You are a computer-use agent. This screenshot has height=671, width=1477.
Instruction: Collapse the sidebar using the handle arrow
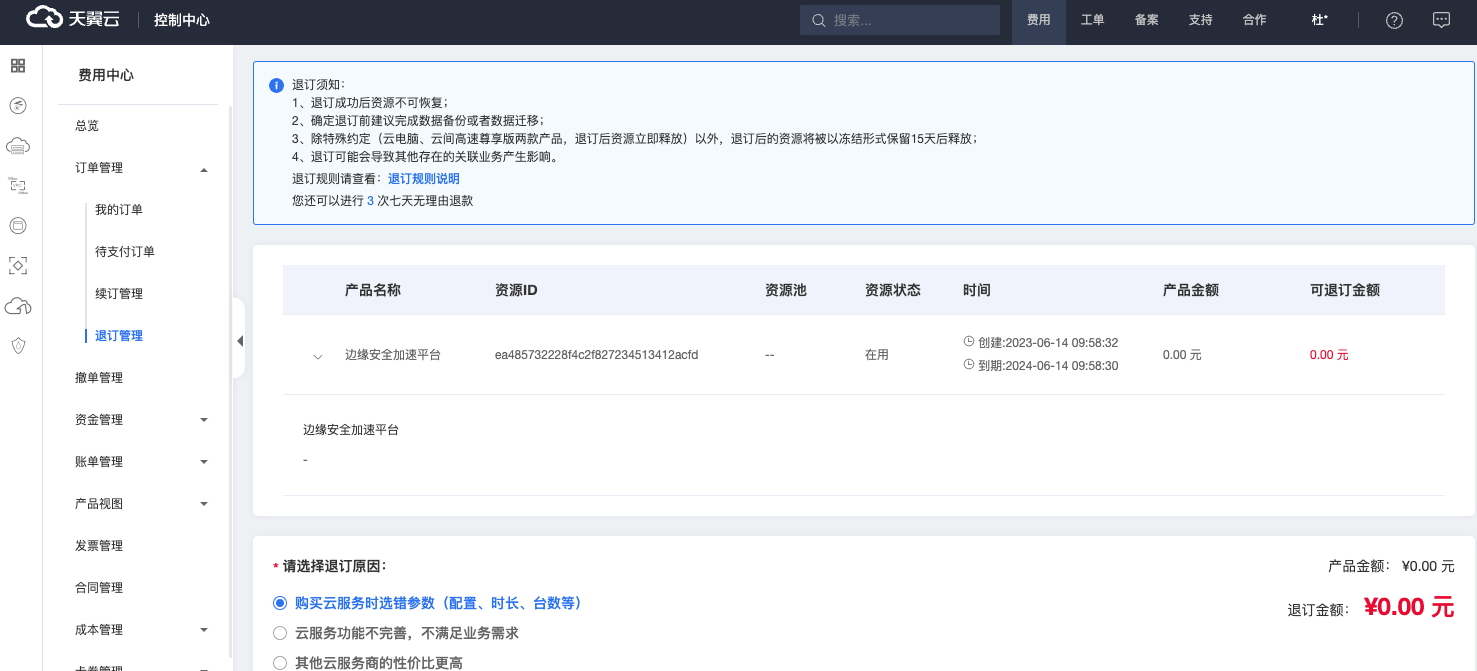coord(239,340)
